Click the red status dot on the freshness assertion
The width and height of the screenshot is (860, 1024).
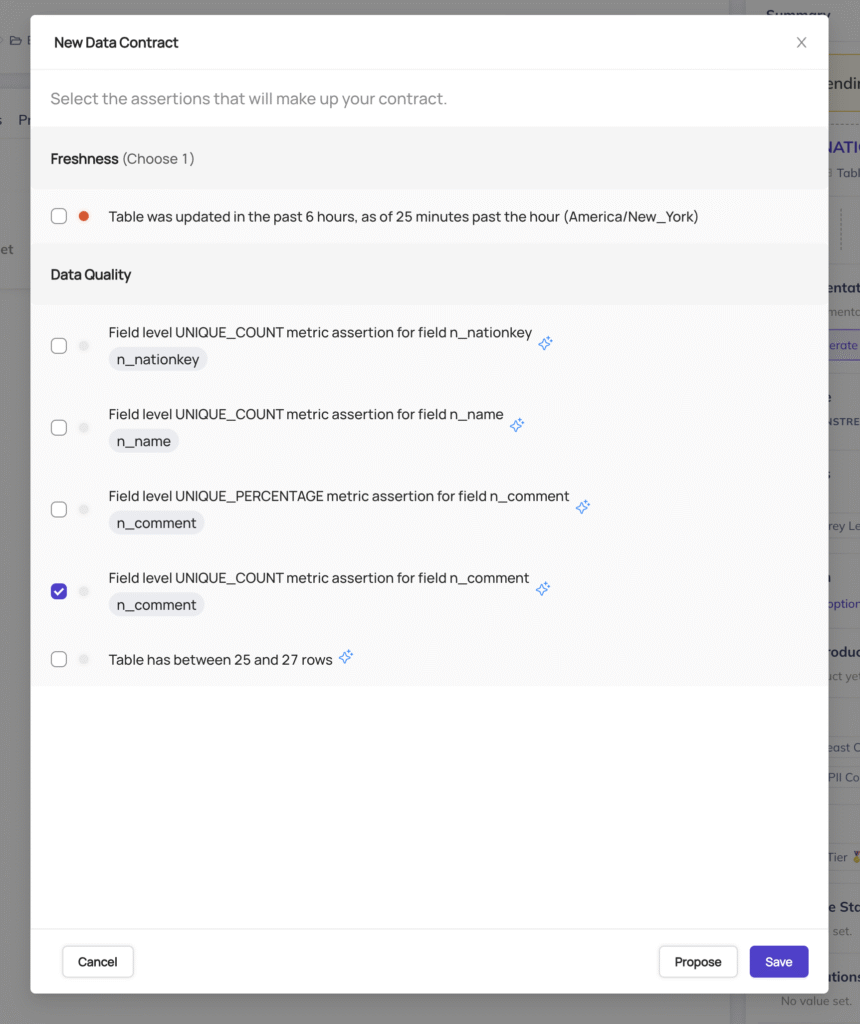pos(84,214)
